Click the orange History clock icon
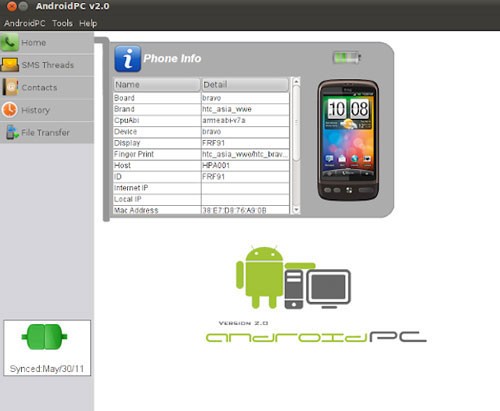Viewport: 500px width, 411px height. 9,110
